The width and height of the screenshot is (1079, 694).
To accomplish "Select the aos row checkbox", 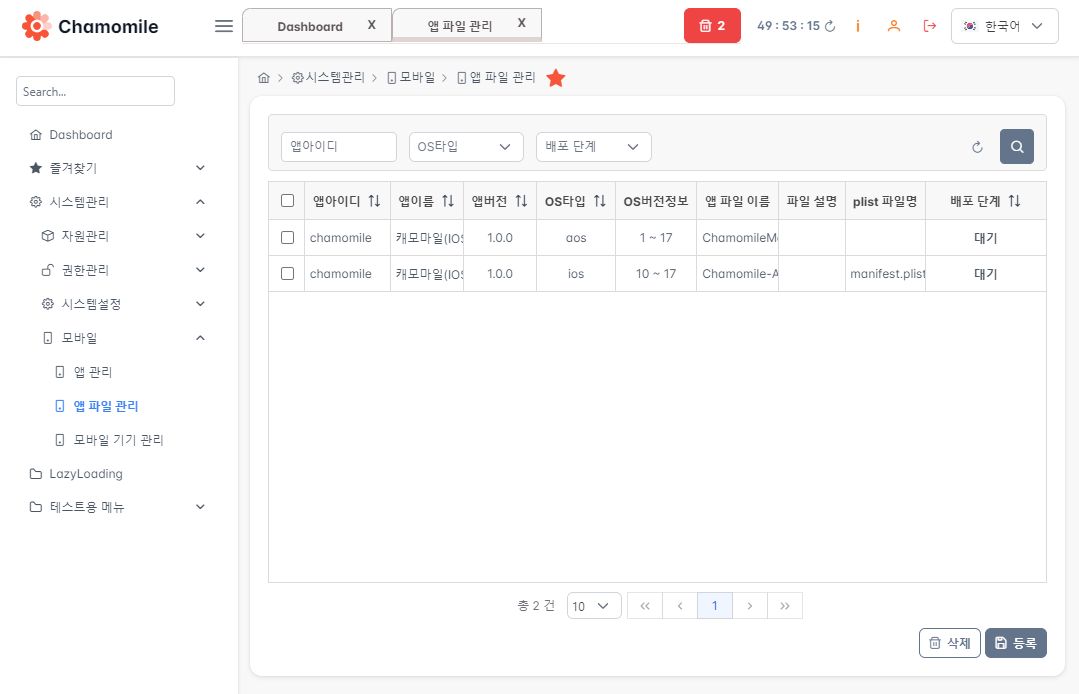I will tap(288, 238).
